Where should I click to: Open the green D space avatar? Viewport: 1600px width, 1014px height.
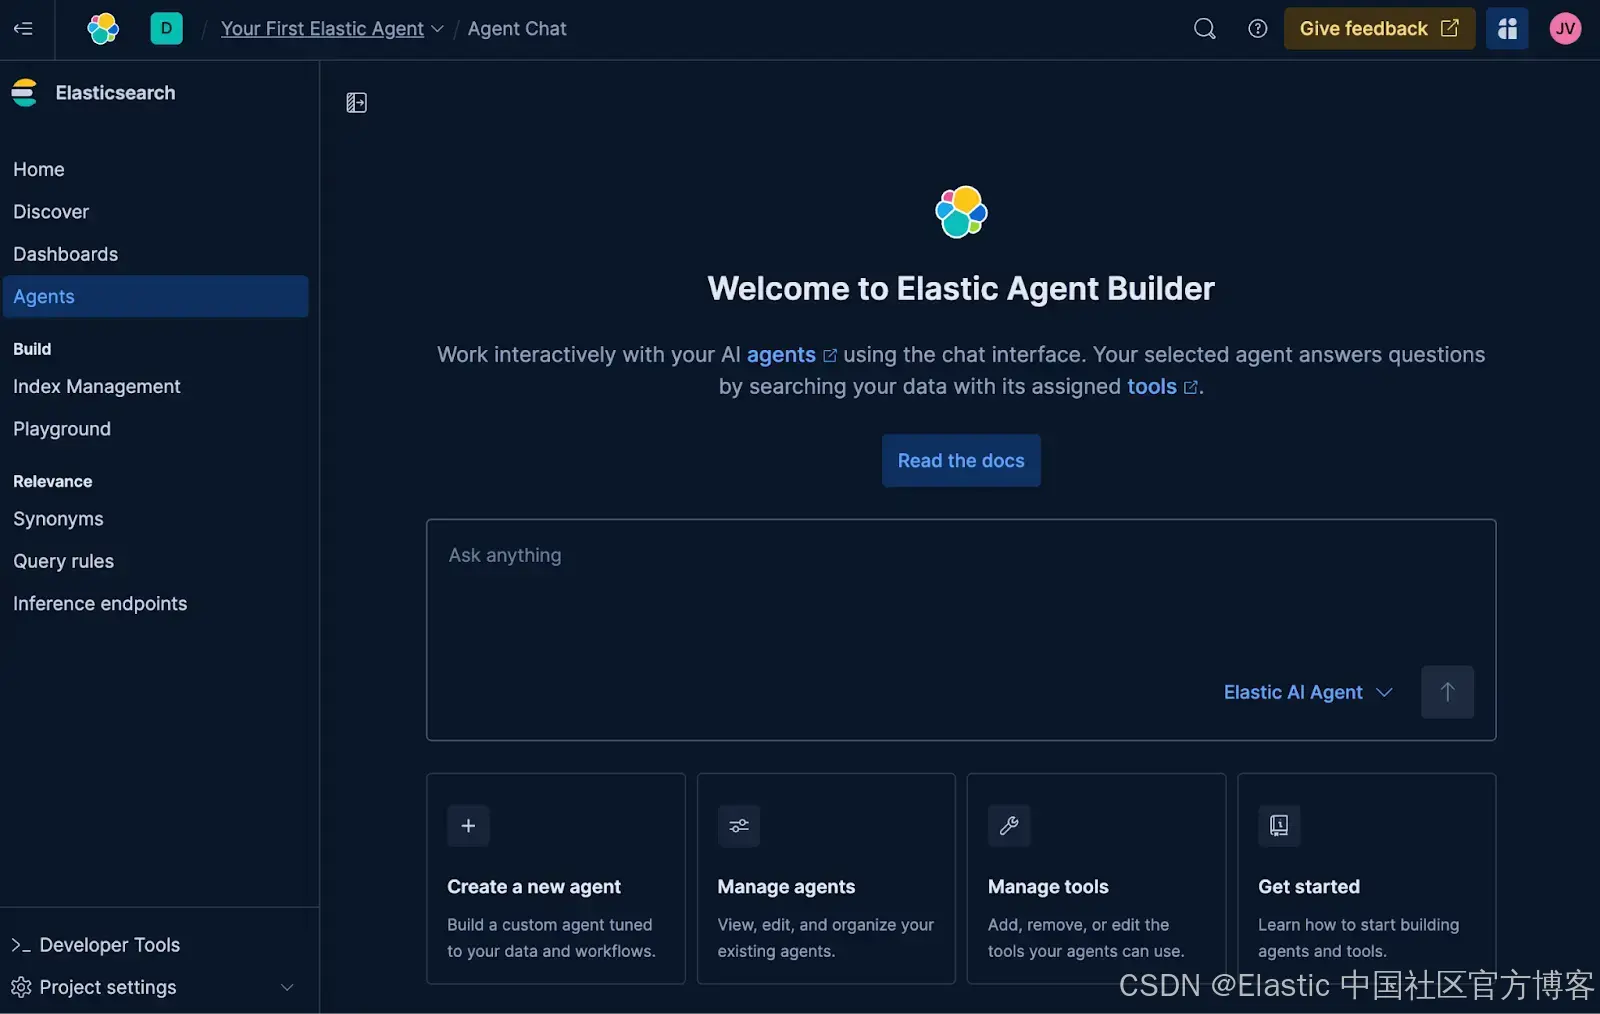[x=166, y=28]
